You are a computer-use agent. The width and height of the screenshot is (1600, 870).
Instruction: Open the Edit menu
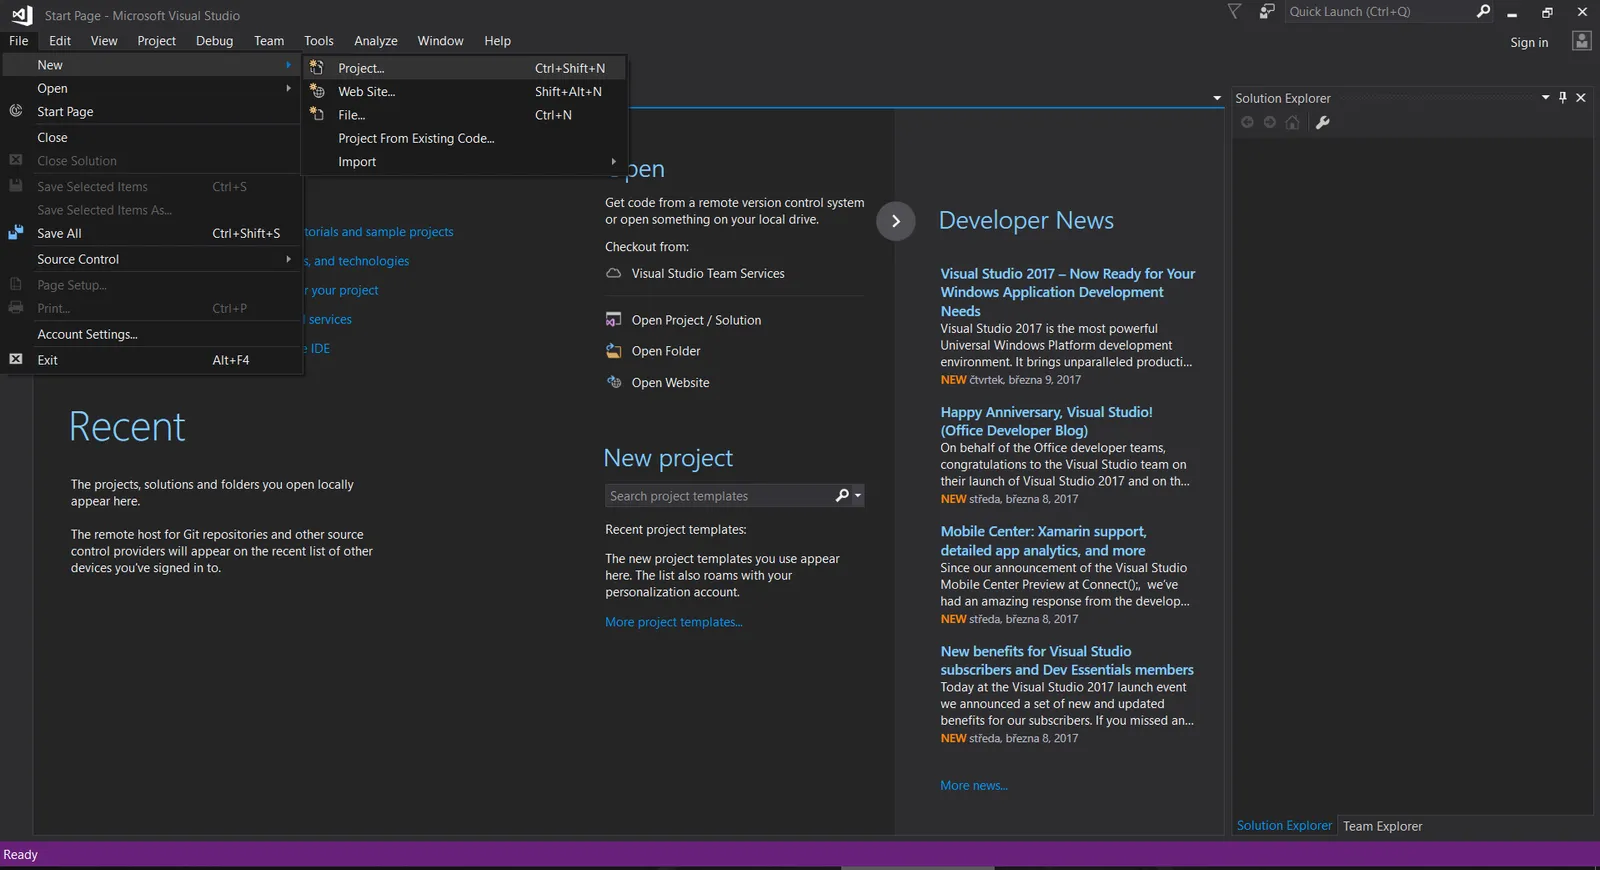[60, 41]
